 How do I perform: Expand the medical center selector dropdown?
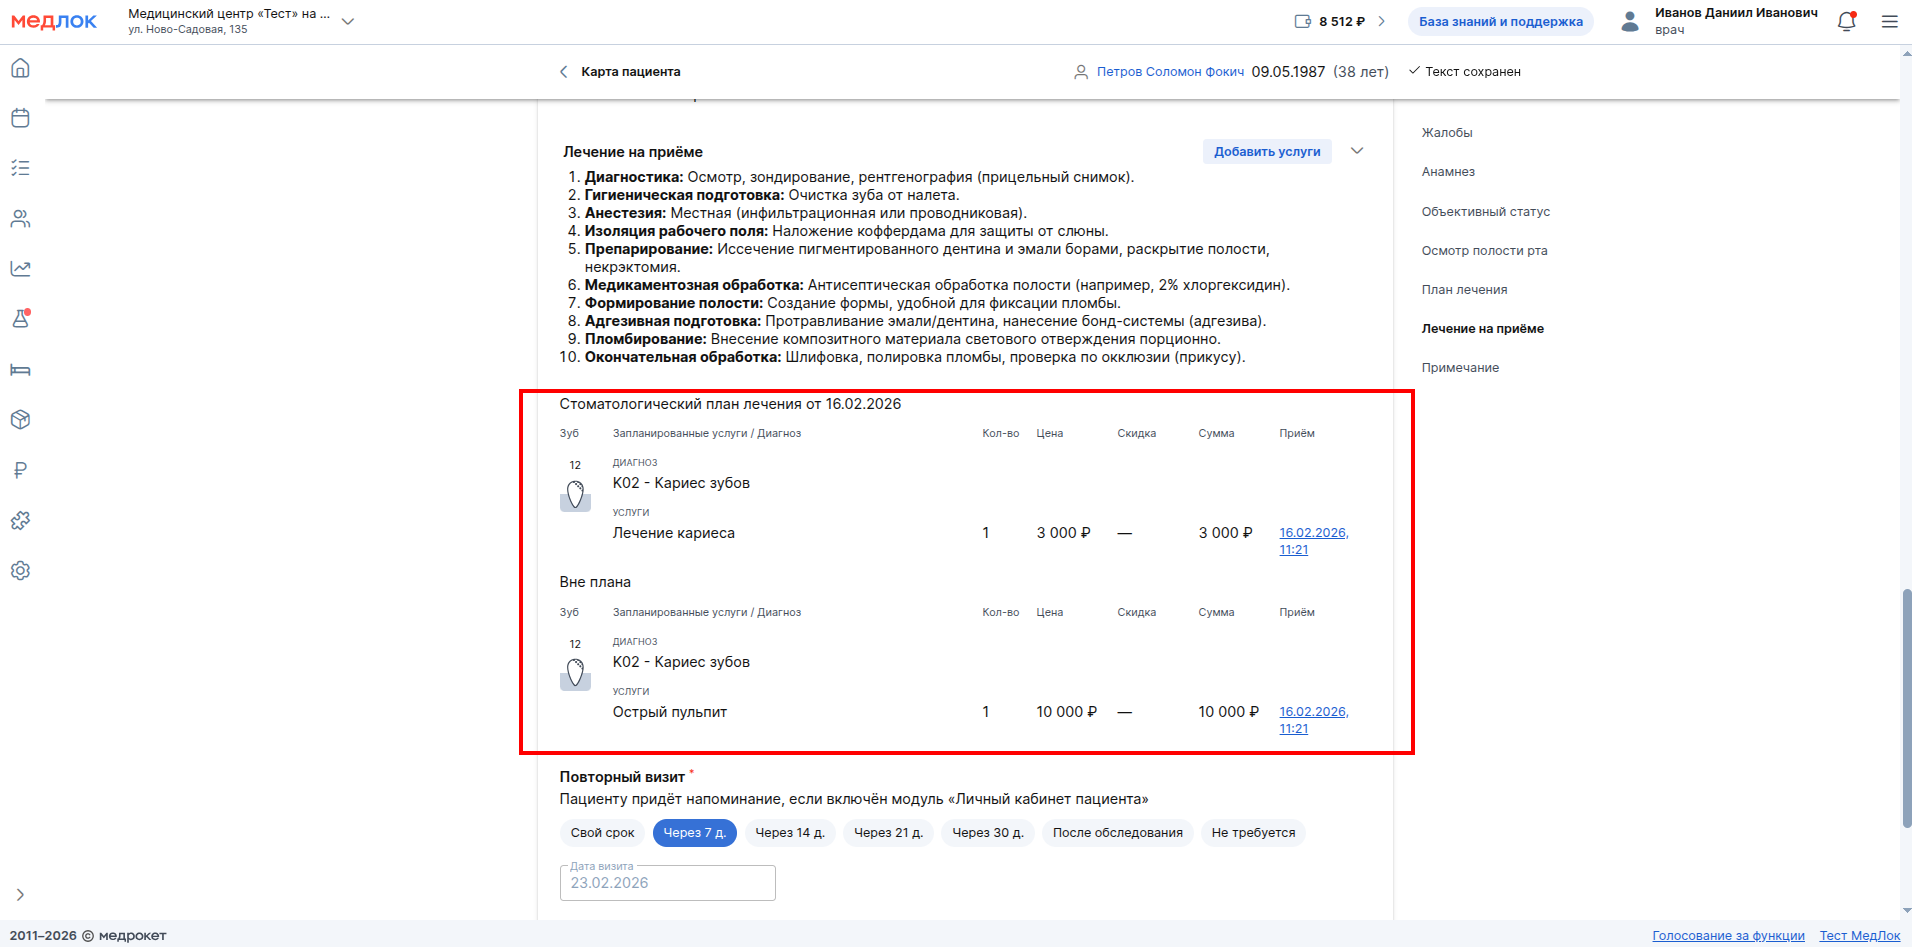pyautogui.click(x=348, y=21)
